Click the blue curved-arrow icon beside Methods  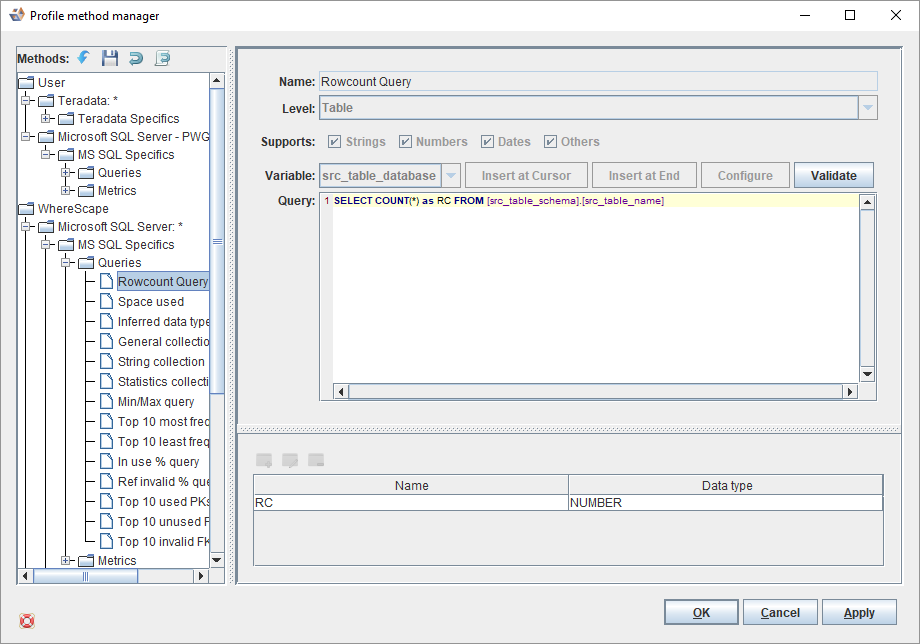pos(84,57)
